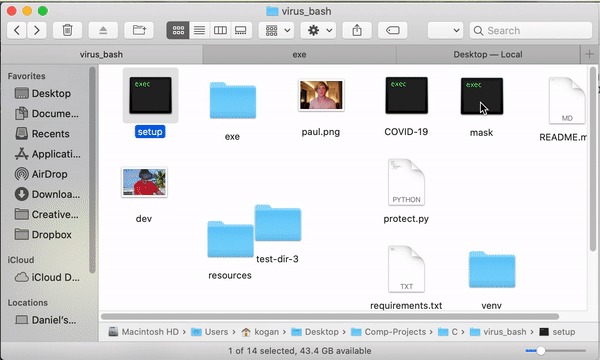
Task: Select the venv folder icon
Action: click(x=492, y=270)
